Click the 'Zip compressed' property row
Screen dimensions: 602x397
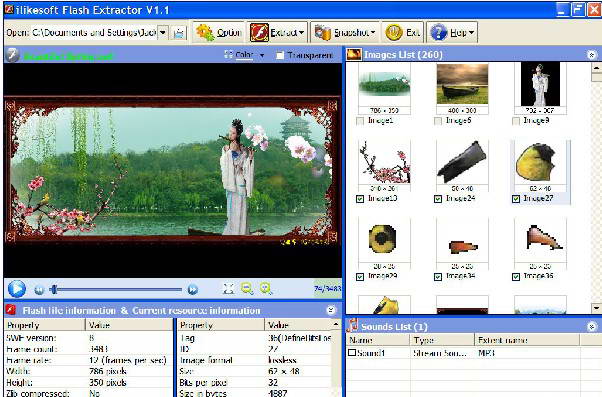[88, 393]
